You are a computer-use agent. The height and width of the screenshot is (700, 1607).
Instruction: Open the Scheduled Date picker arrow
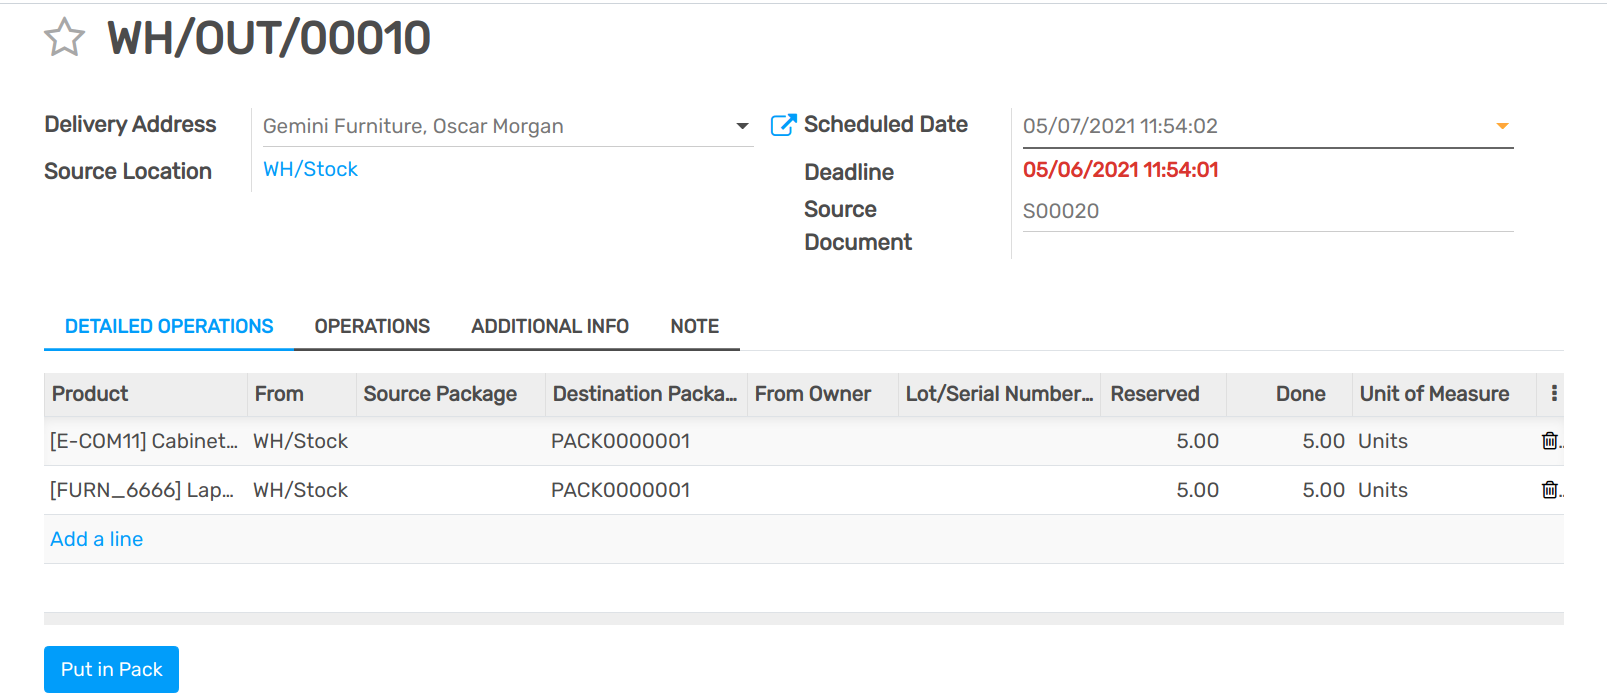coord(1501,126)
